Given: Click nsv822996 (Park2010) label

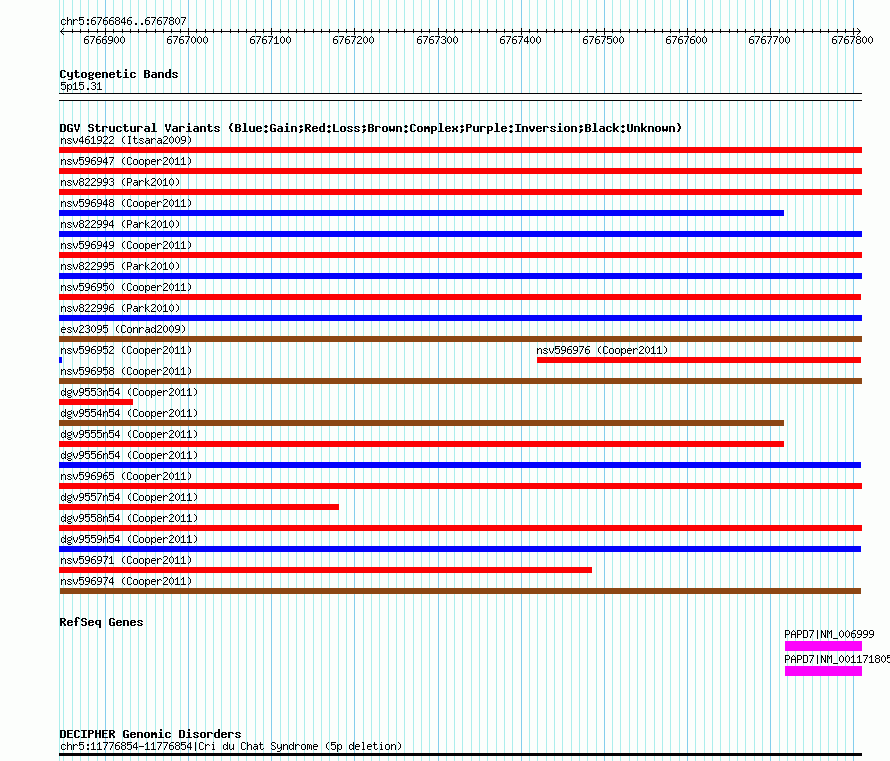Looking at the screenshot, I should tap(120, 308).
